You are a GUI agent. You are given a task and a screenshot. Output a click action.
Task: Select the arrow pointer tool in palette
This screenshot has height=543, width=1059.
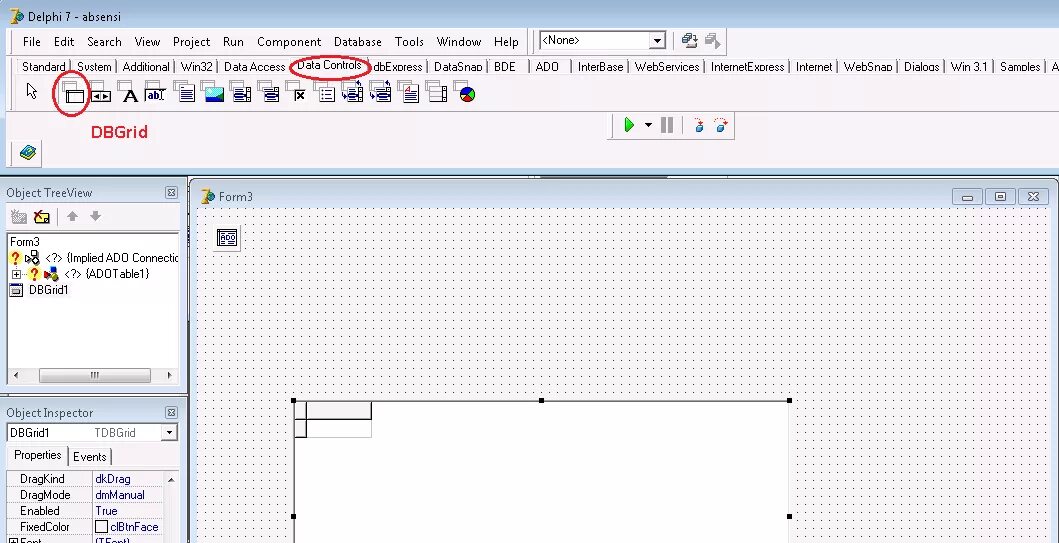pos(32,90)
